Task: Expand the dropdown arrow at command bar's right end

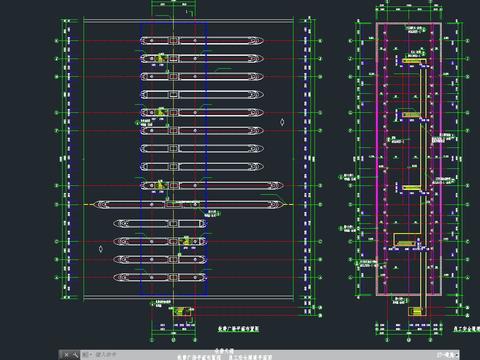Action: click(x=457, y=355)
